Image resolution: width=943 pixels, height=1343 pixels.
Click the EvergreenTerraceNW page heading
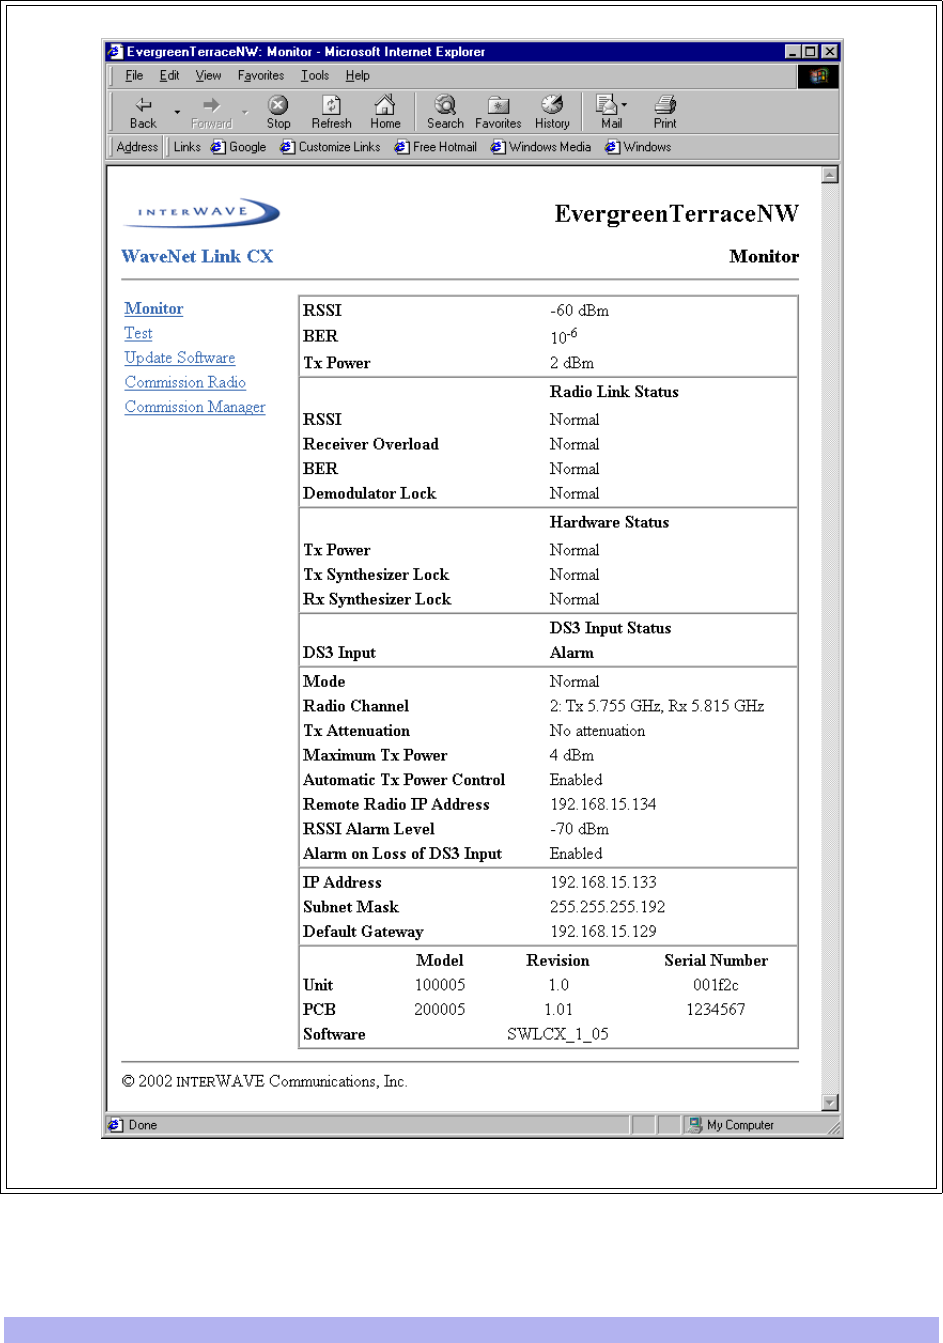pyautogui.click(x=677, y=214)
